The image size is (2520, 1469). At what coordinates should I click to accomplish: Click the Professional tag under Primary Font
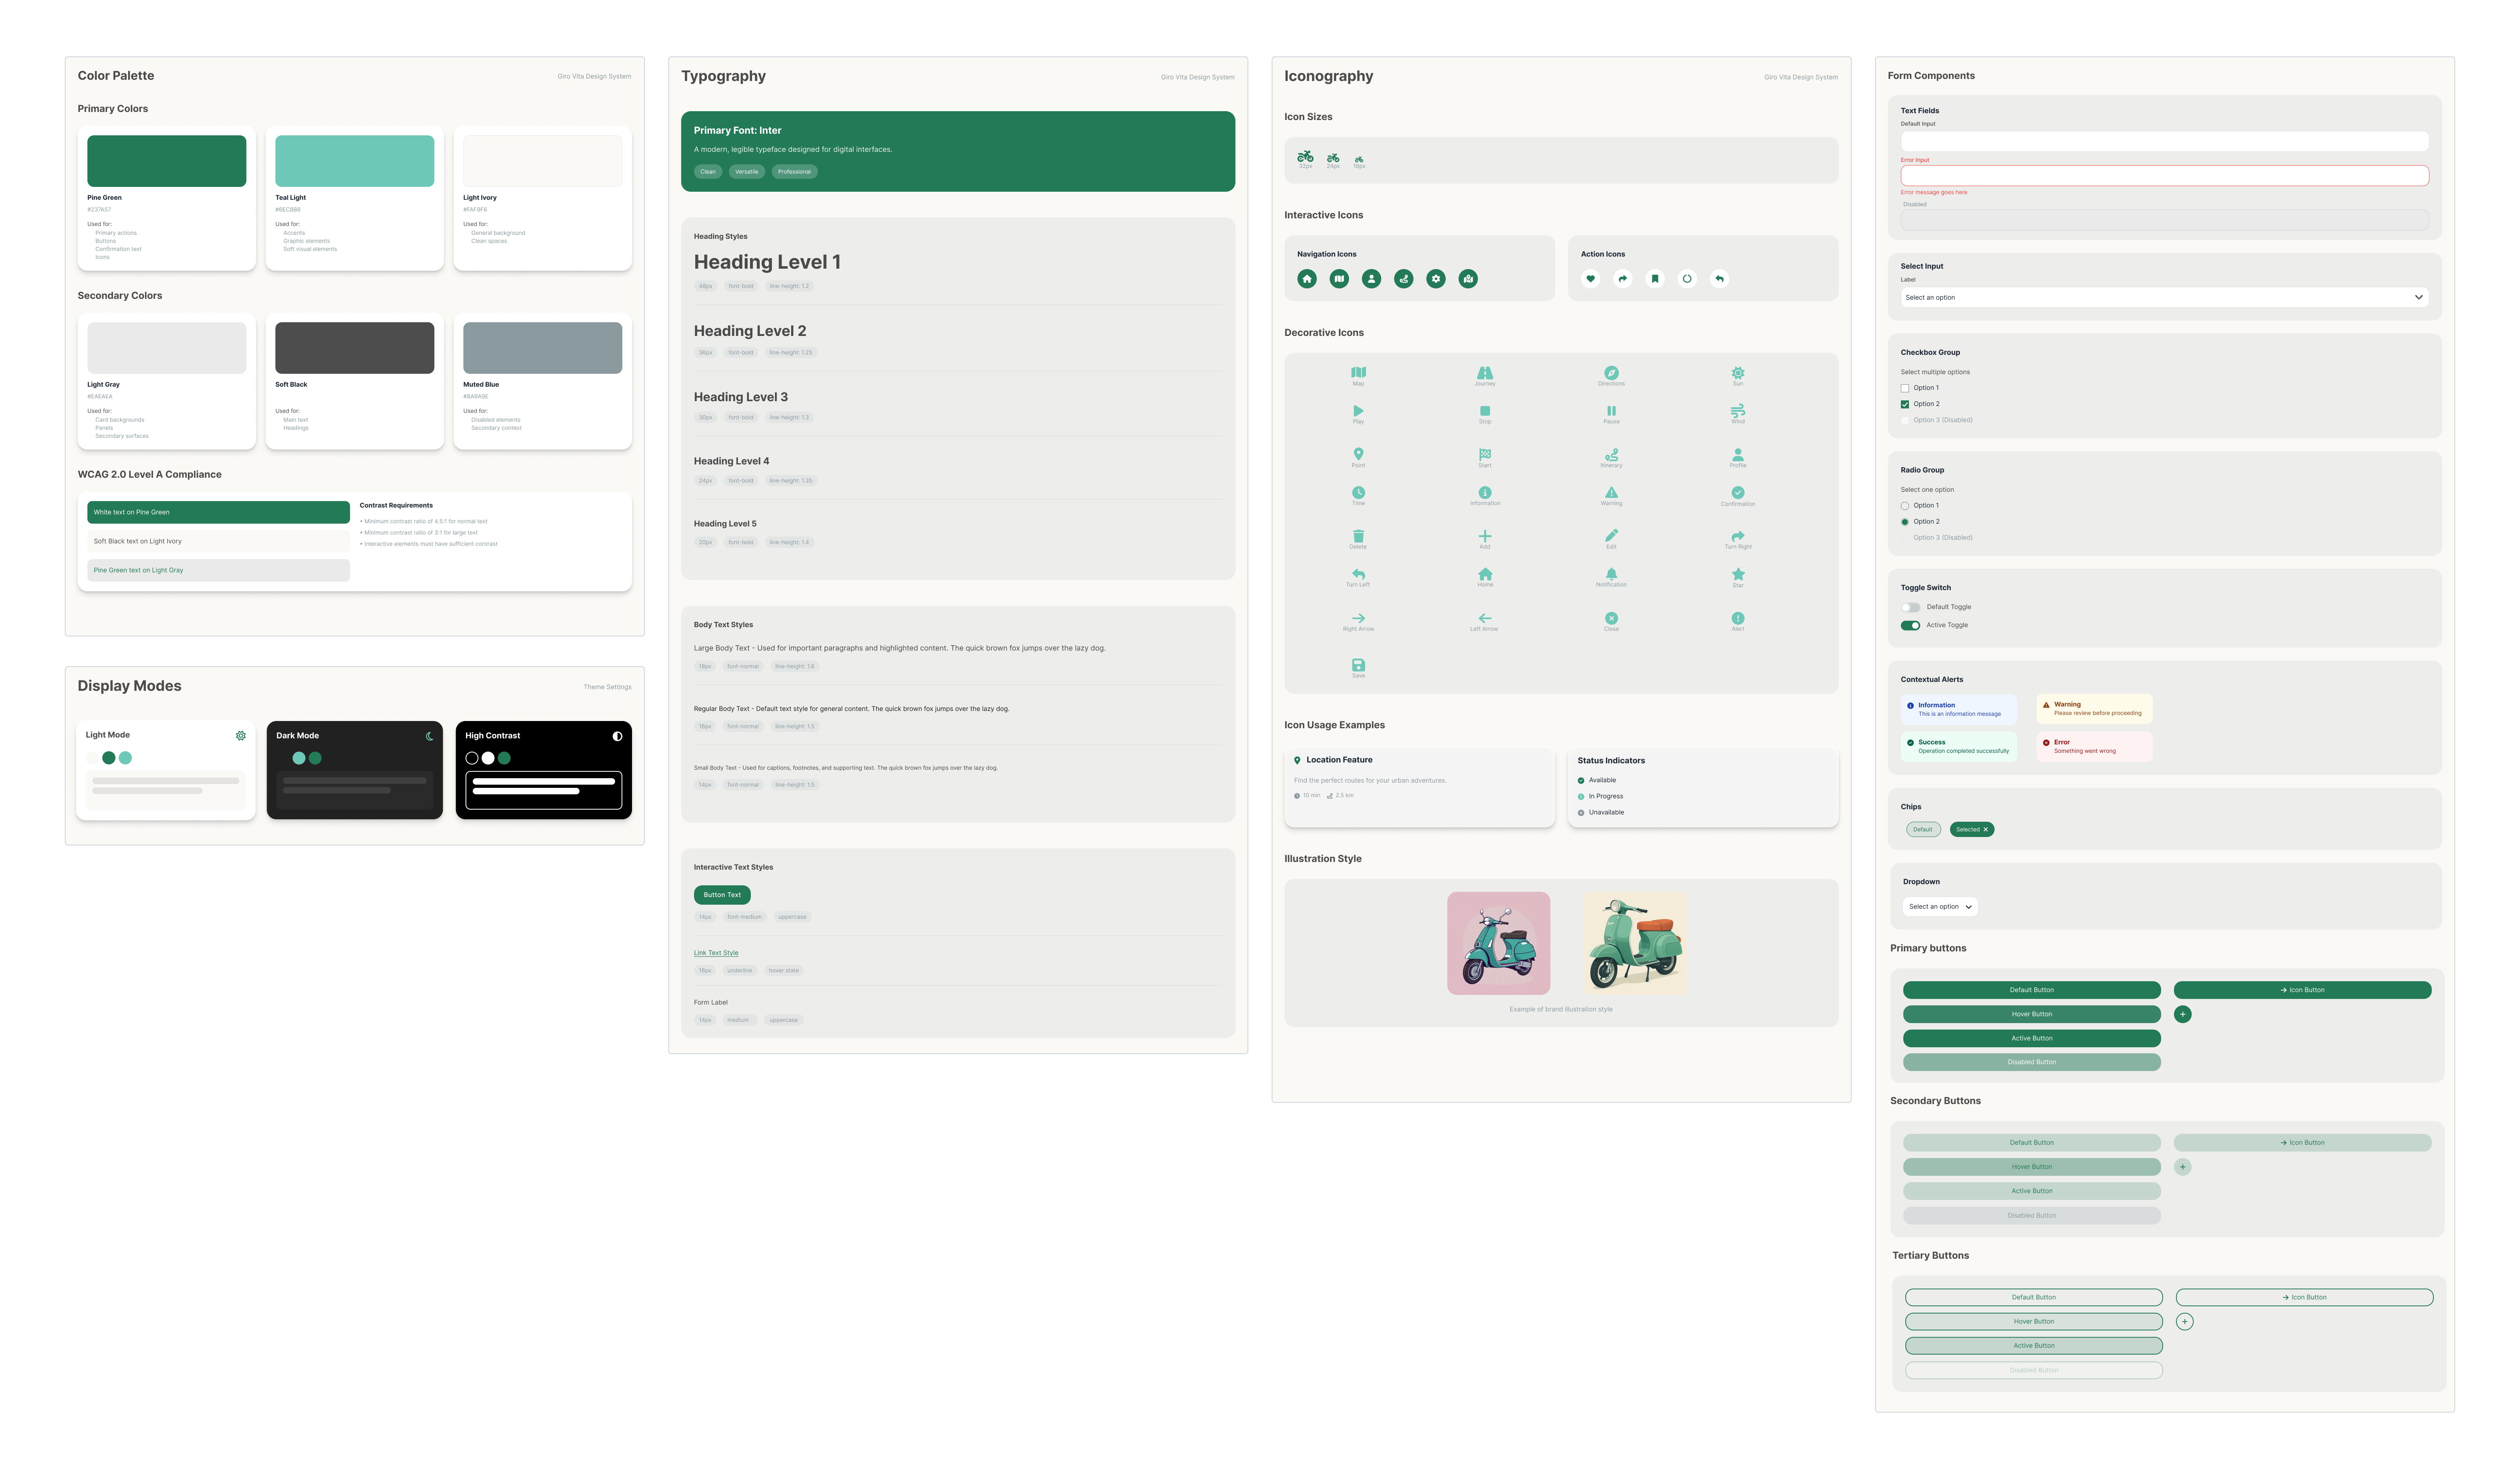795,171
